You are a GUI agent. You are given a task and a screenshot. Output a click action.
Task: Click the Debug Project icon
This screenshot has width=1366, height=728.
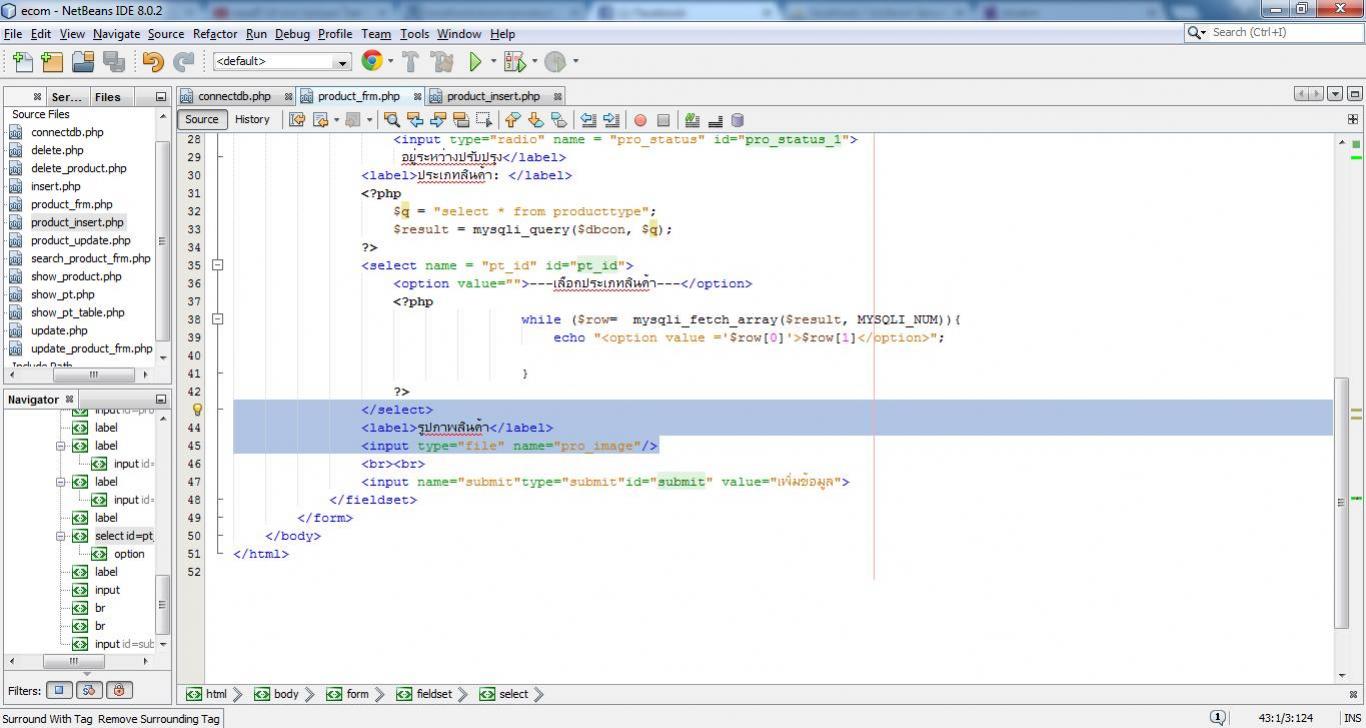[x=514, y=62]
